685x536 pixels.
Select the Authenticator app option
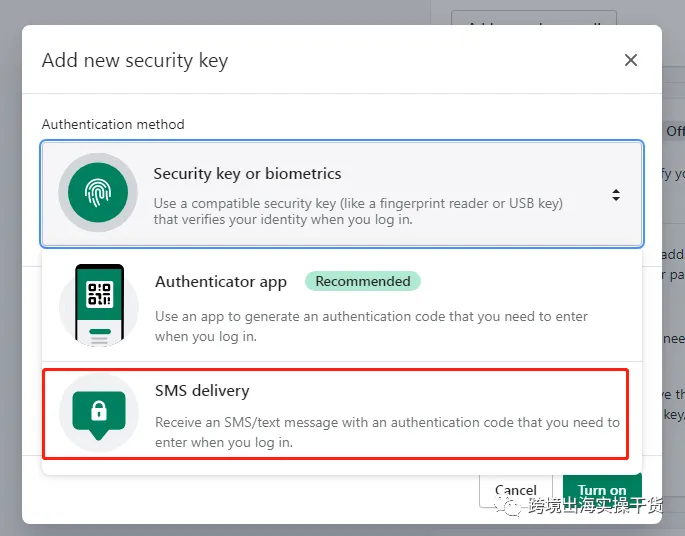pos(342,306)
